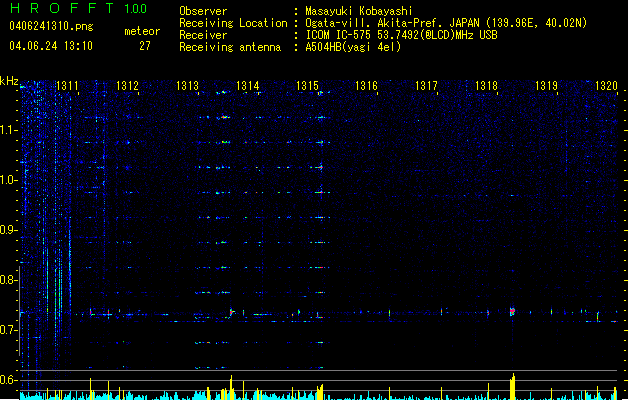
Task: Click the 0.7 kHz axis label
Action: coord(8,330)
